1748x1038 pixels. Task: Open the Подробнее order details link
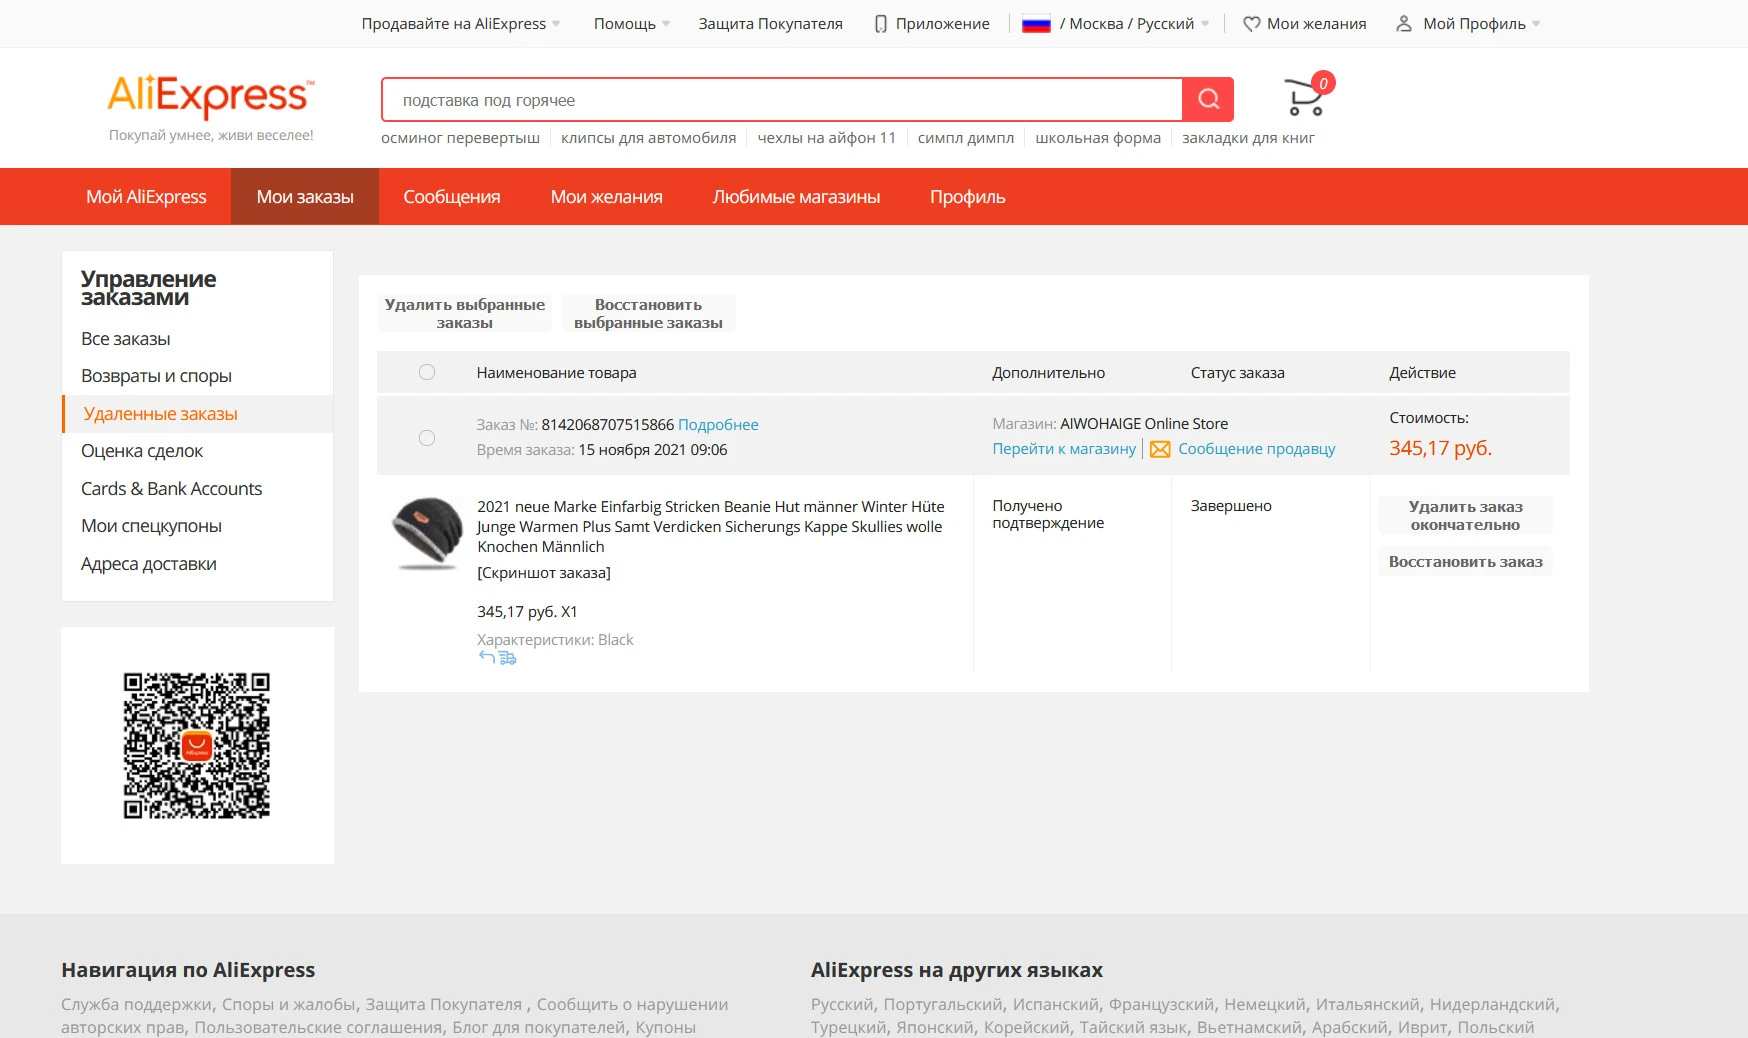pos(718,425)
